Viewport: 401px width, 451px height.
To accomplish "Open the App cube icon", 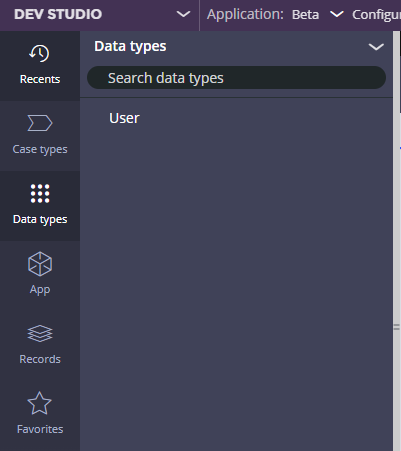I will 40,264.
